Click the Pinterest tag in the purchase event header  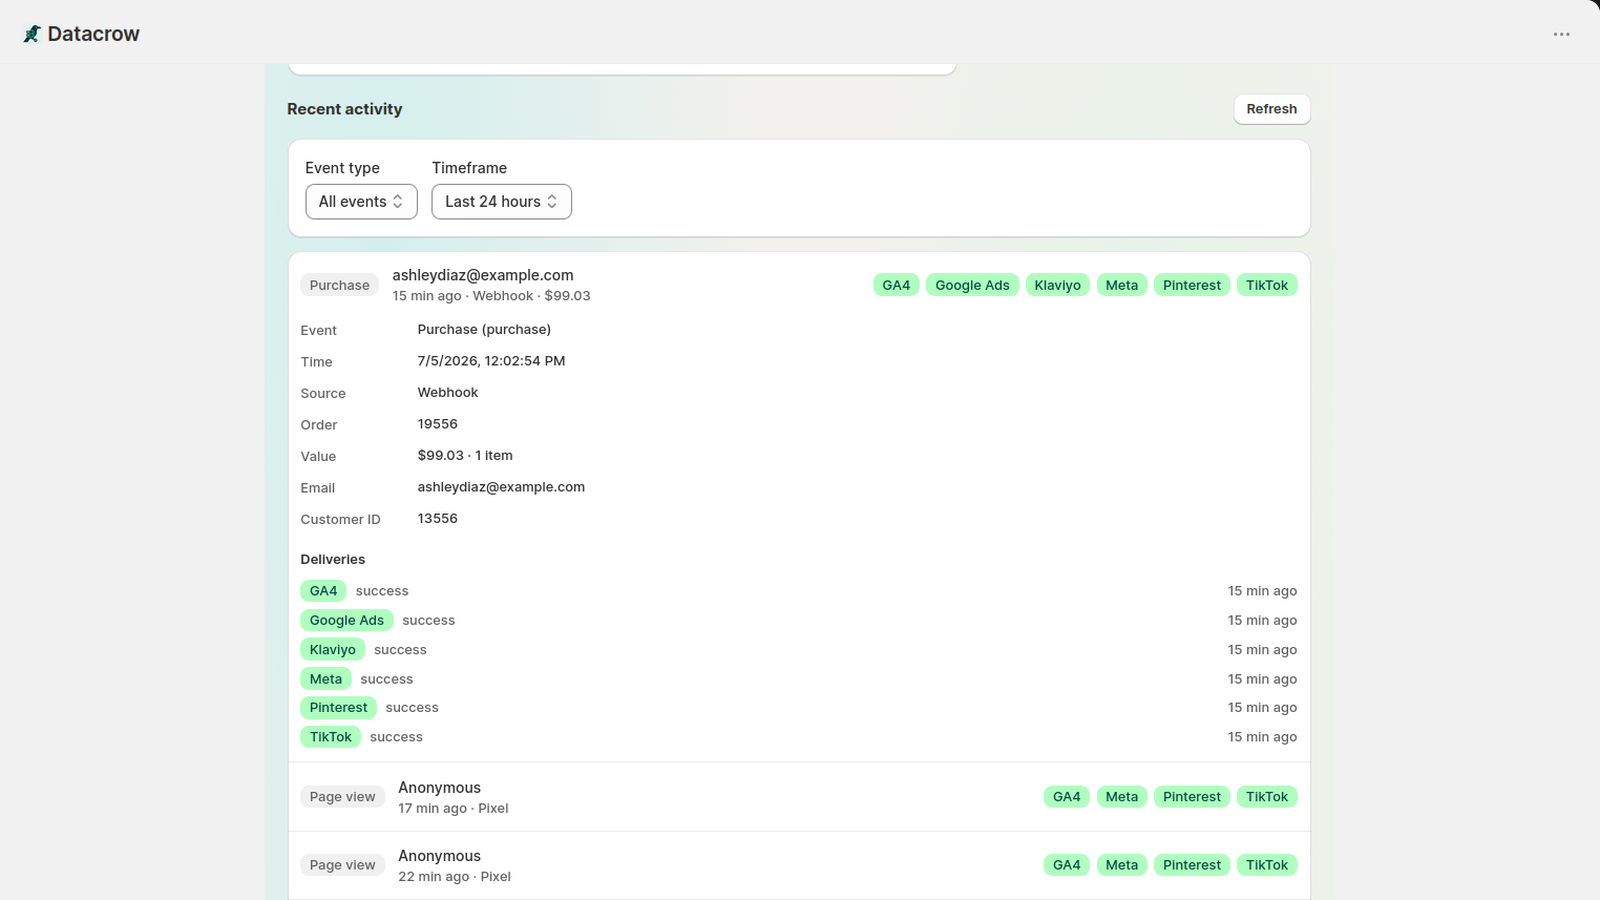pos(1191,285)
